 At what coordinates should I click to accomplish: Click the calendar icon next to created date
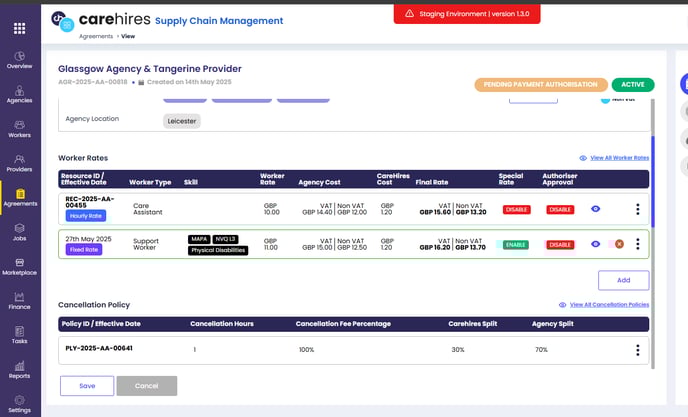pos(141,83)
